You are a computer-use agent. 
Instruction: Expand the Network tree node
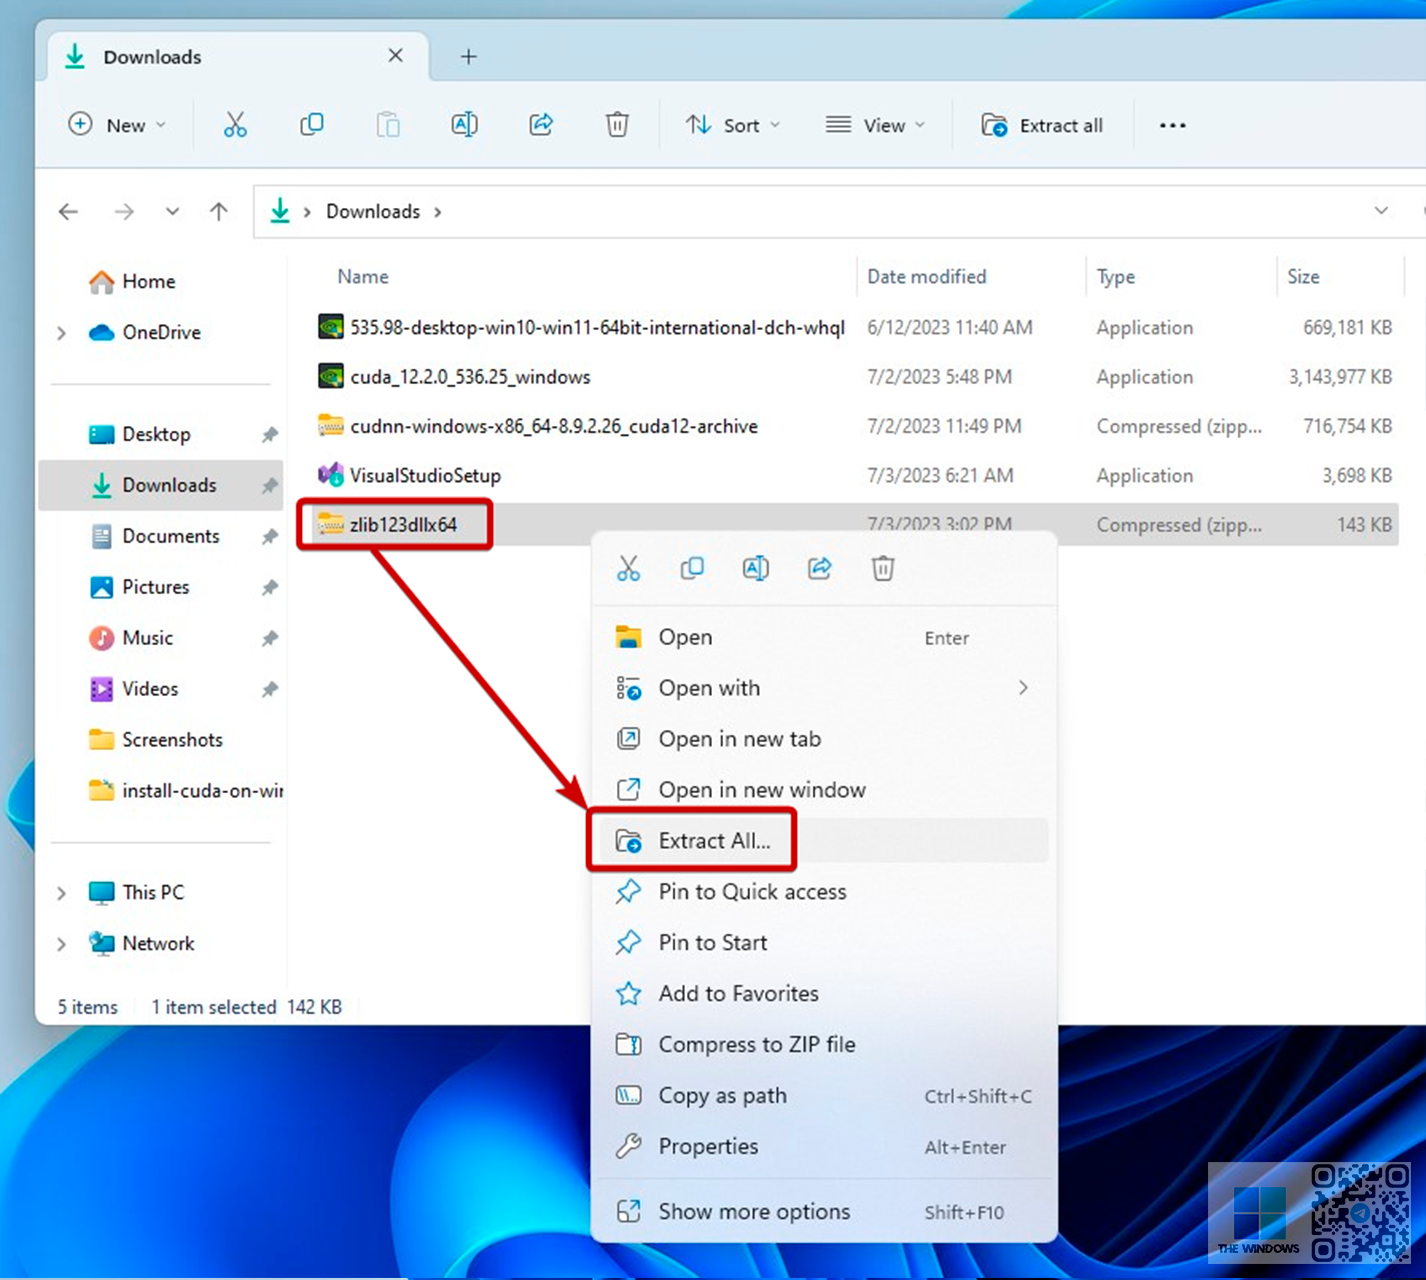click(62, 944)
